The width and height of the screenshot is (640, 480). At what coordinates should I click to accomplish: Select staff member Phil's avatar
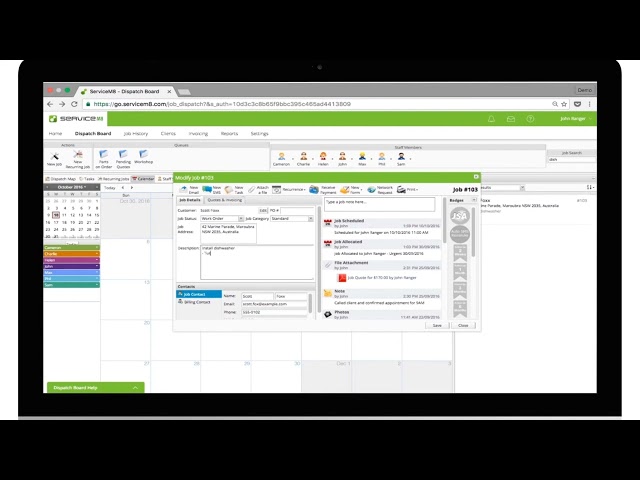point(382,156)
